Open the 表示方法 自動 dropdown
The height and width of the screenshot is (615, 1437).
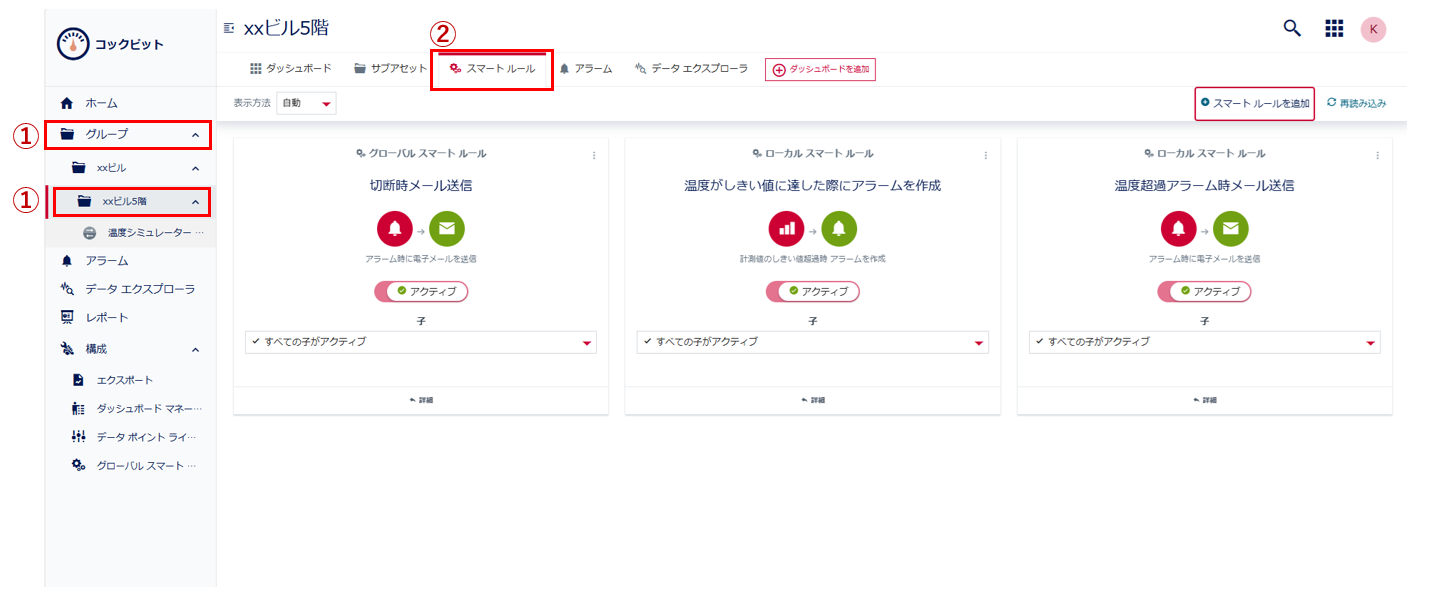[306, 104]
